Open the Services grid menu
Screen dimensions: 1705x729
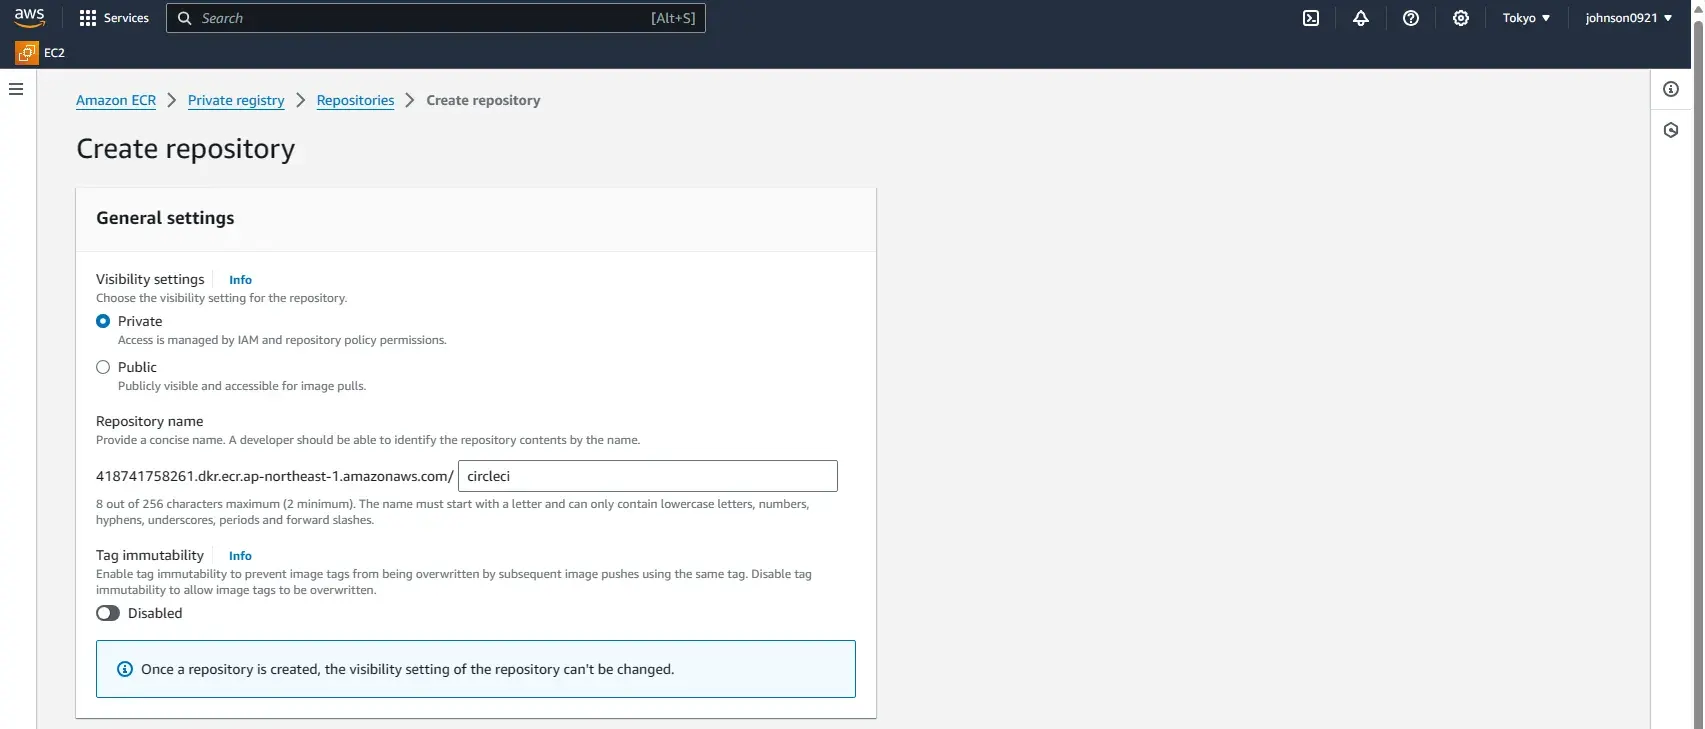click(x=113, y=18)
